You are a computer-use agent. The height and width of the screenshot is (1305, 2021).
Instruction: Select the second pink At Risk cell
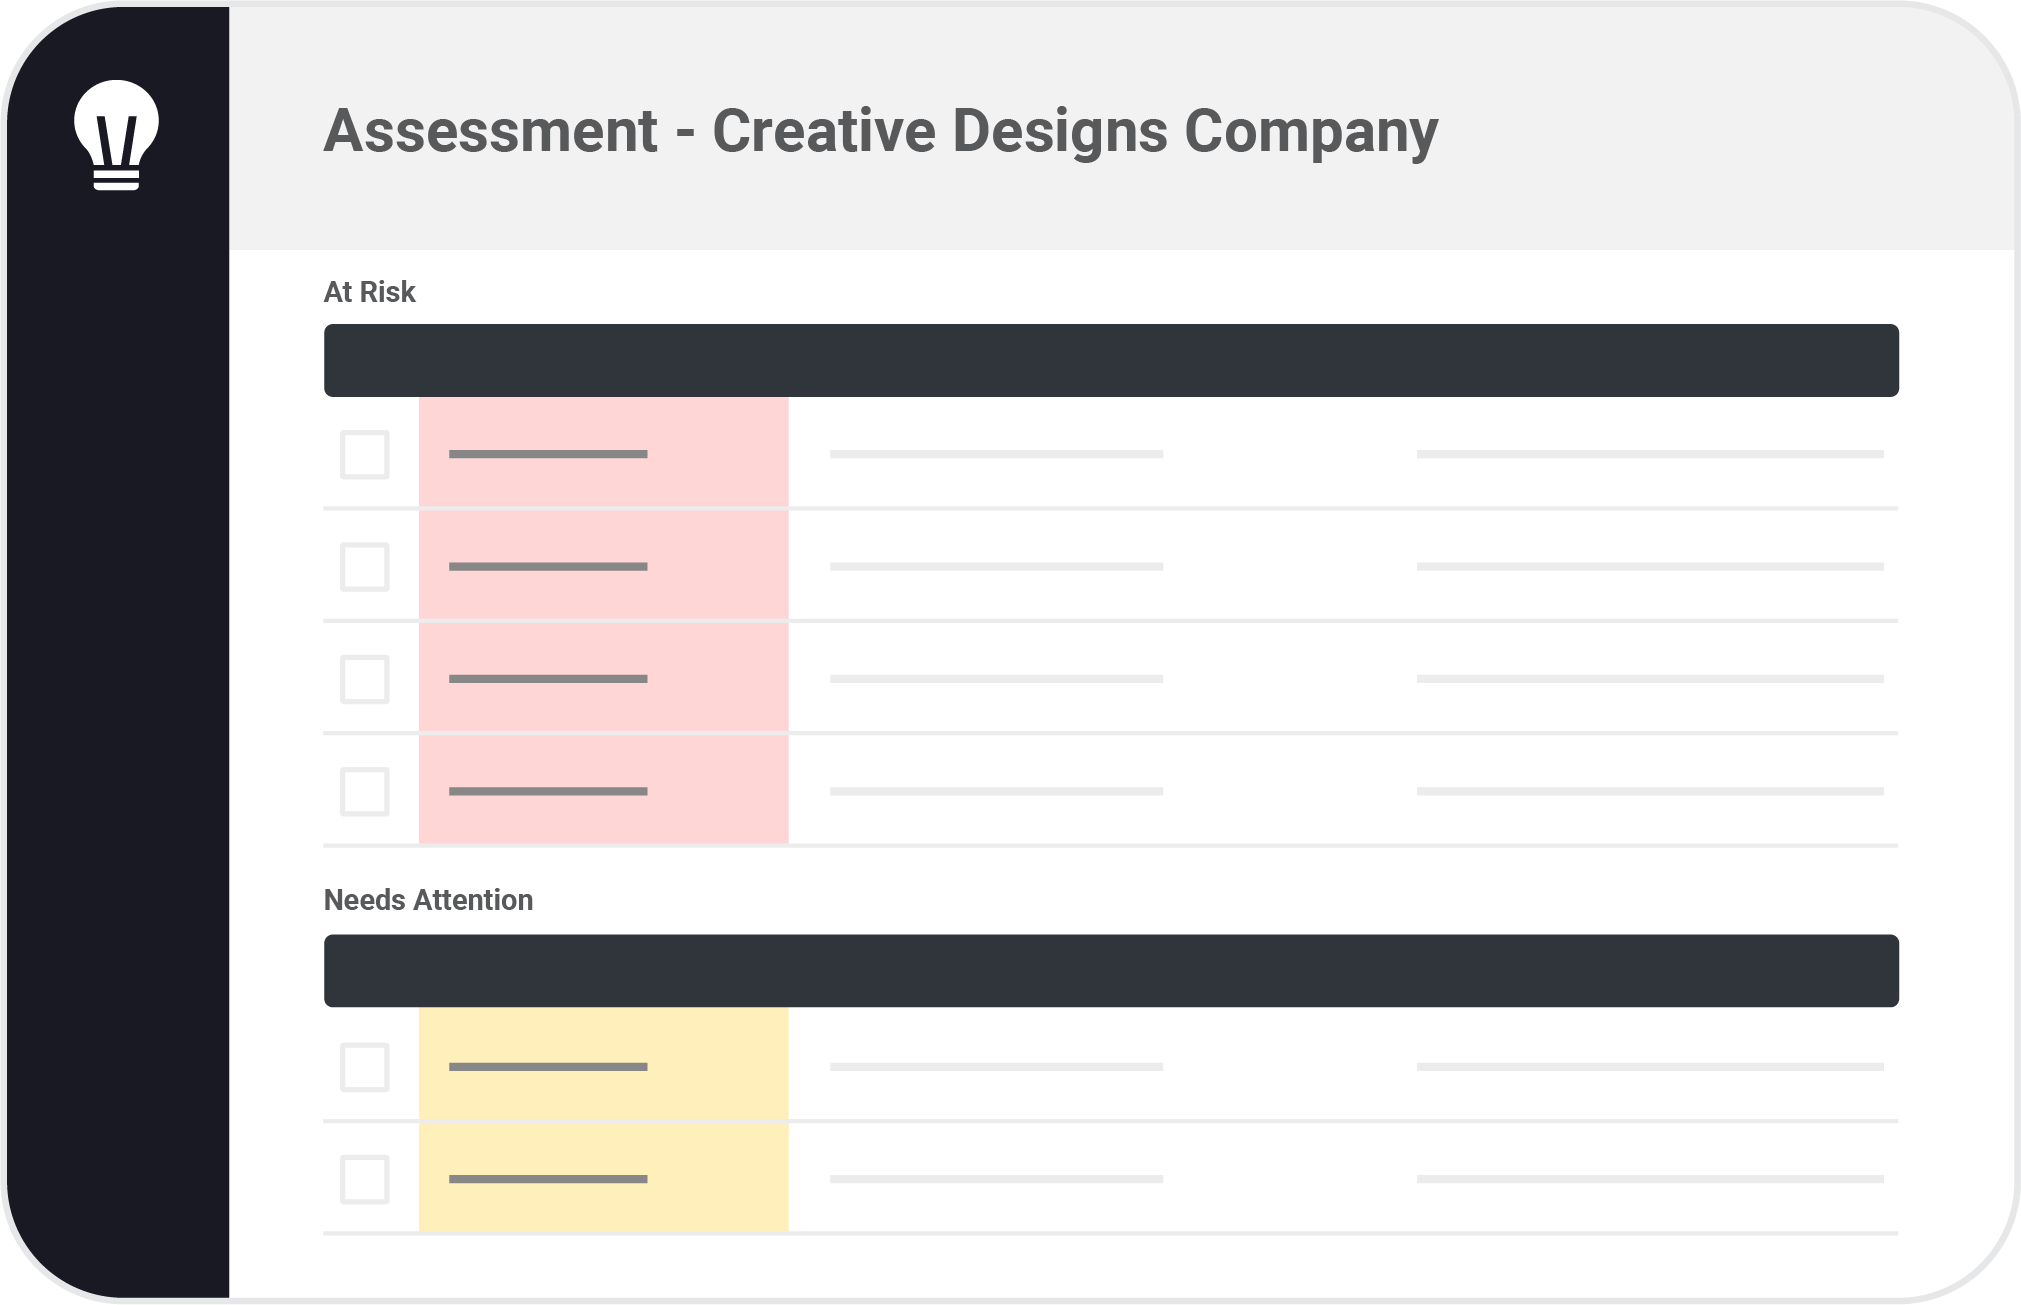[x=603, y=565]
